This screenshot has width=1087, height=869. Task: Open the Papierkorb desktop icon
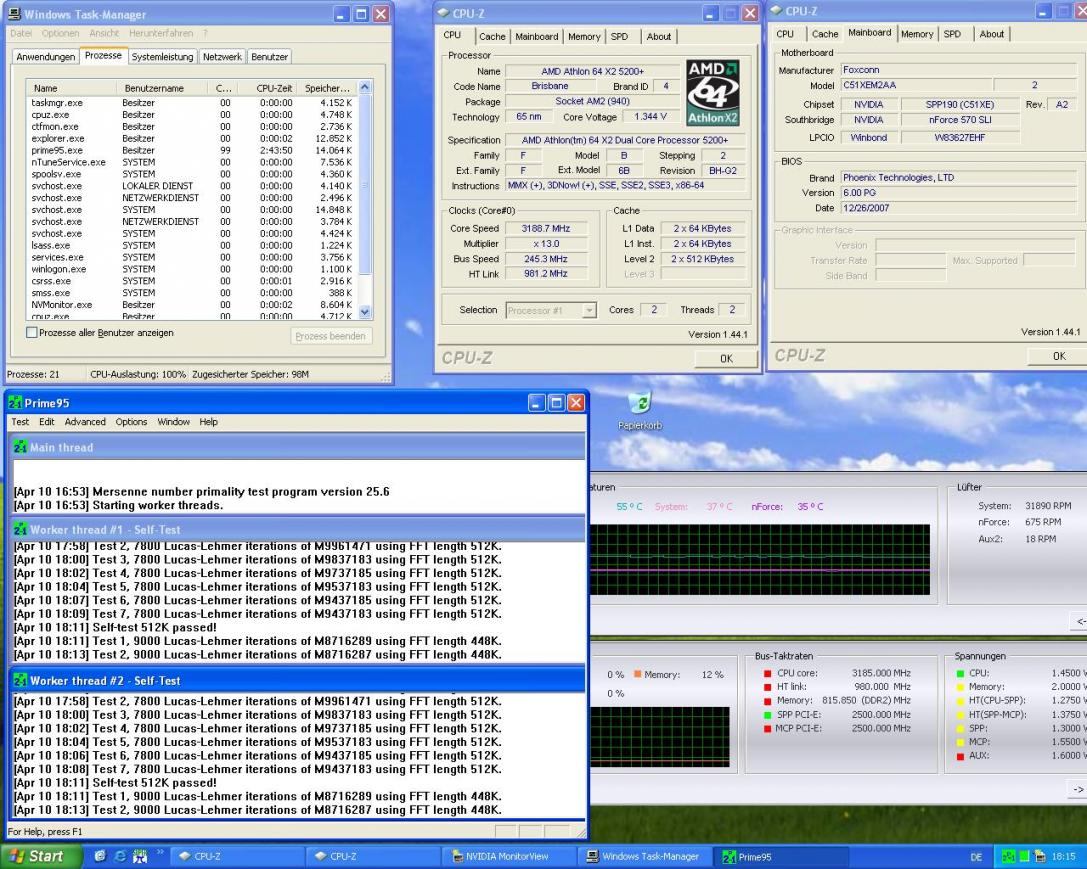point(640,410)
